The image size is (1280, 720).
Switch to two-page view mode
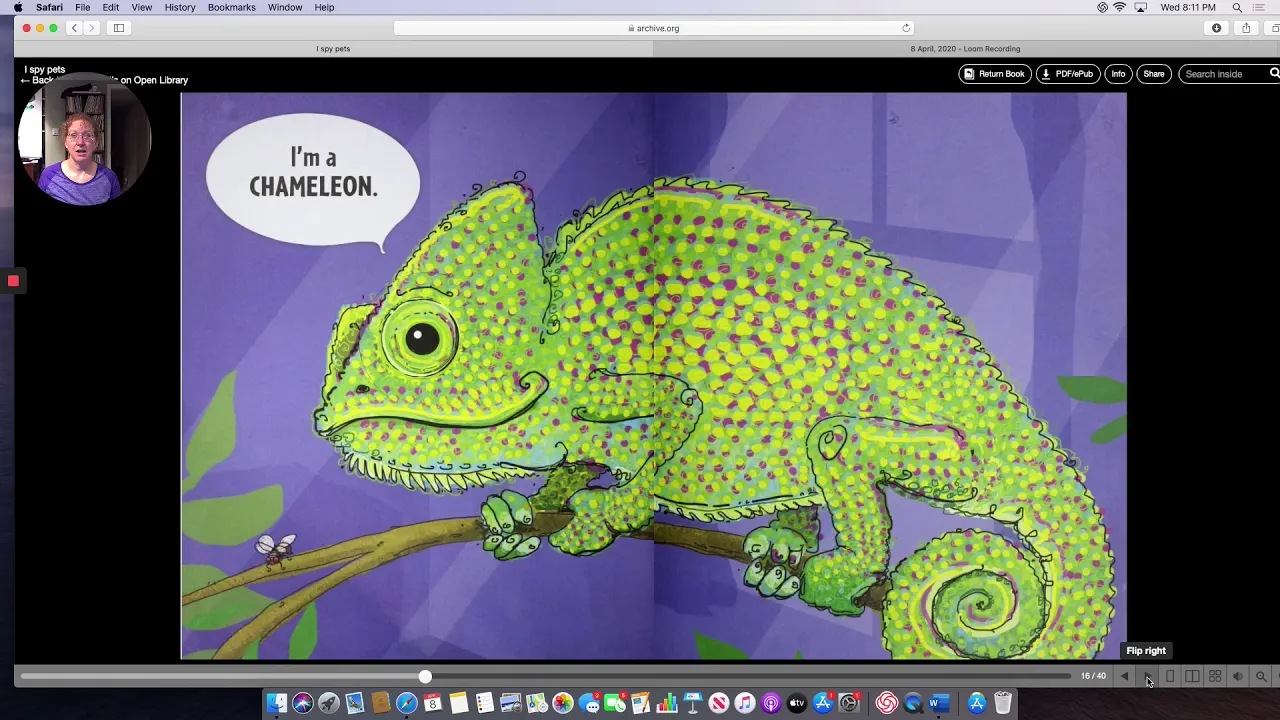click(1192, 677)
